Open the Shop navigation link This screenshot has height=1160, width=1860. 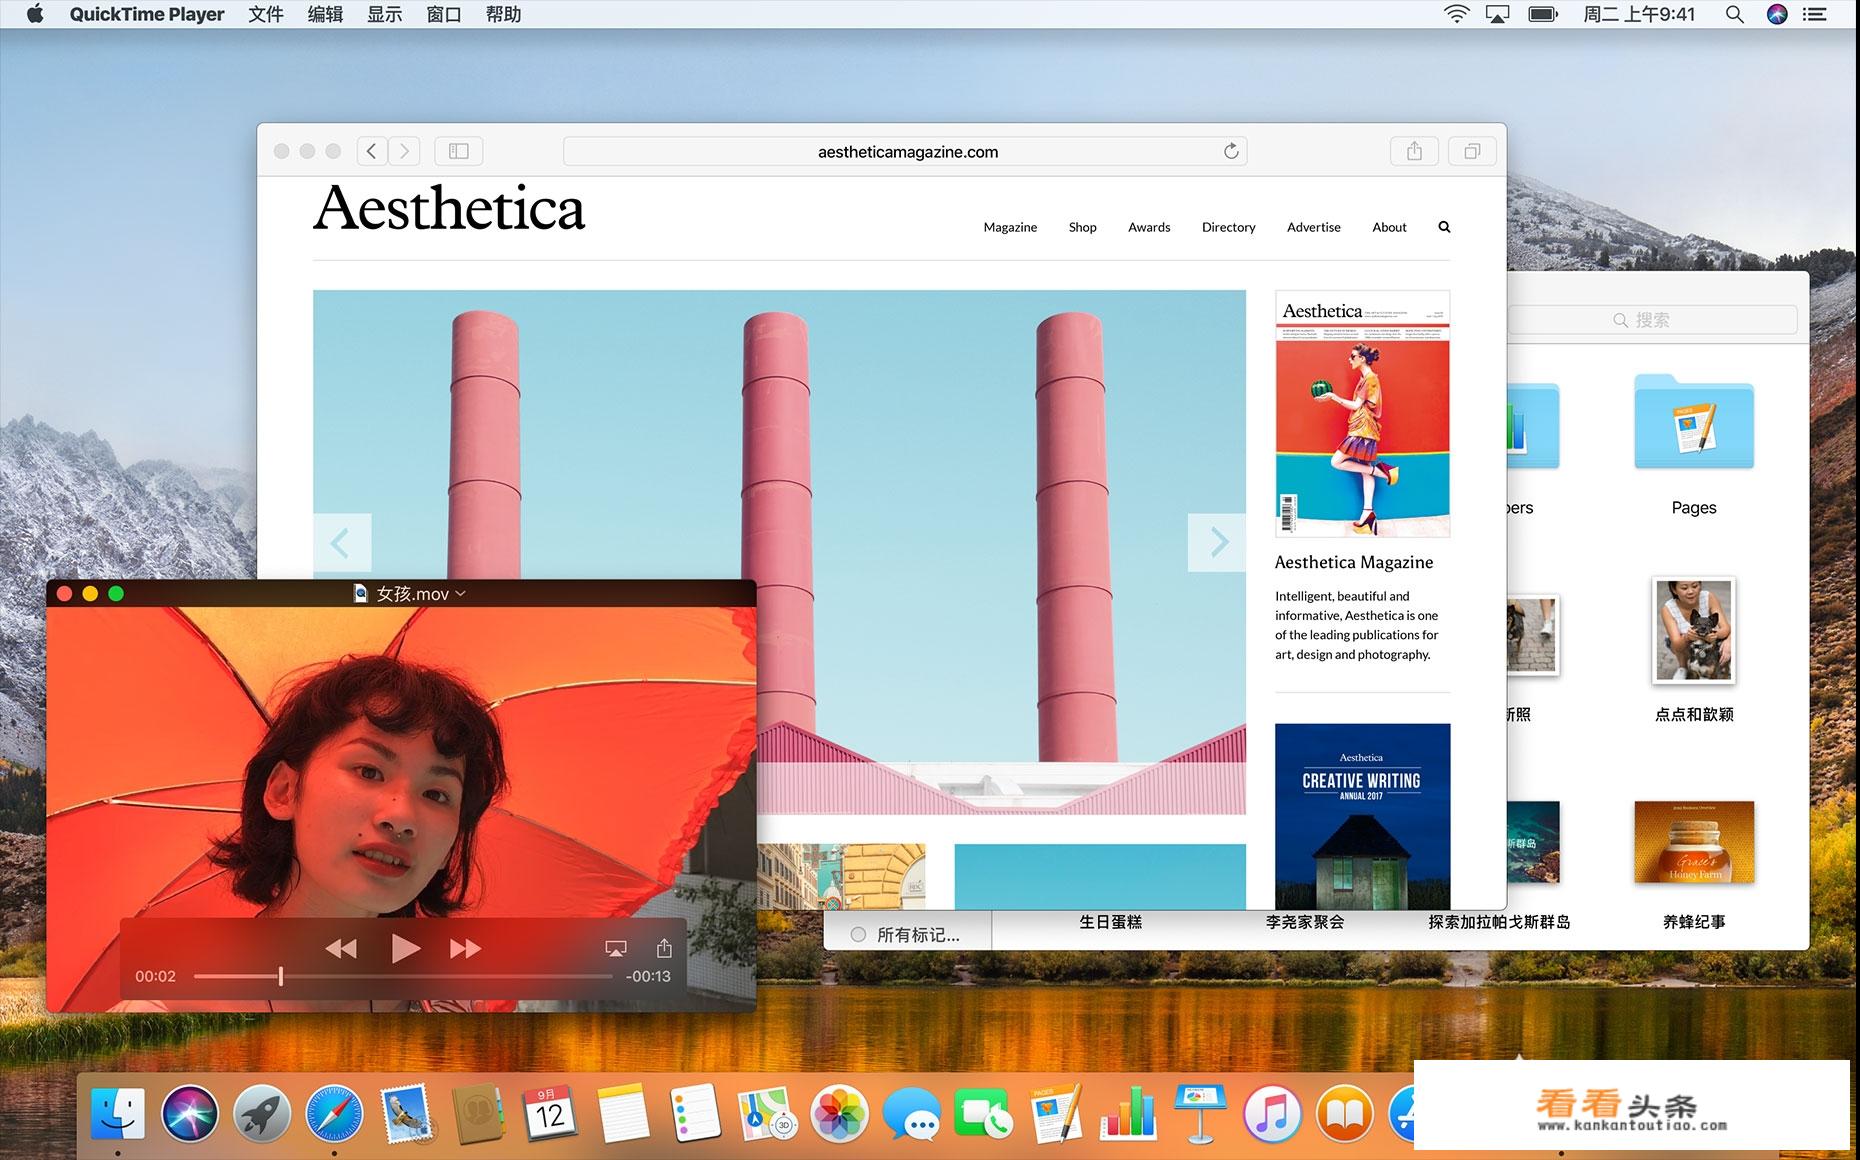1082,227
